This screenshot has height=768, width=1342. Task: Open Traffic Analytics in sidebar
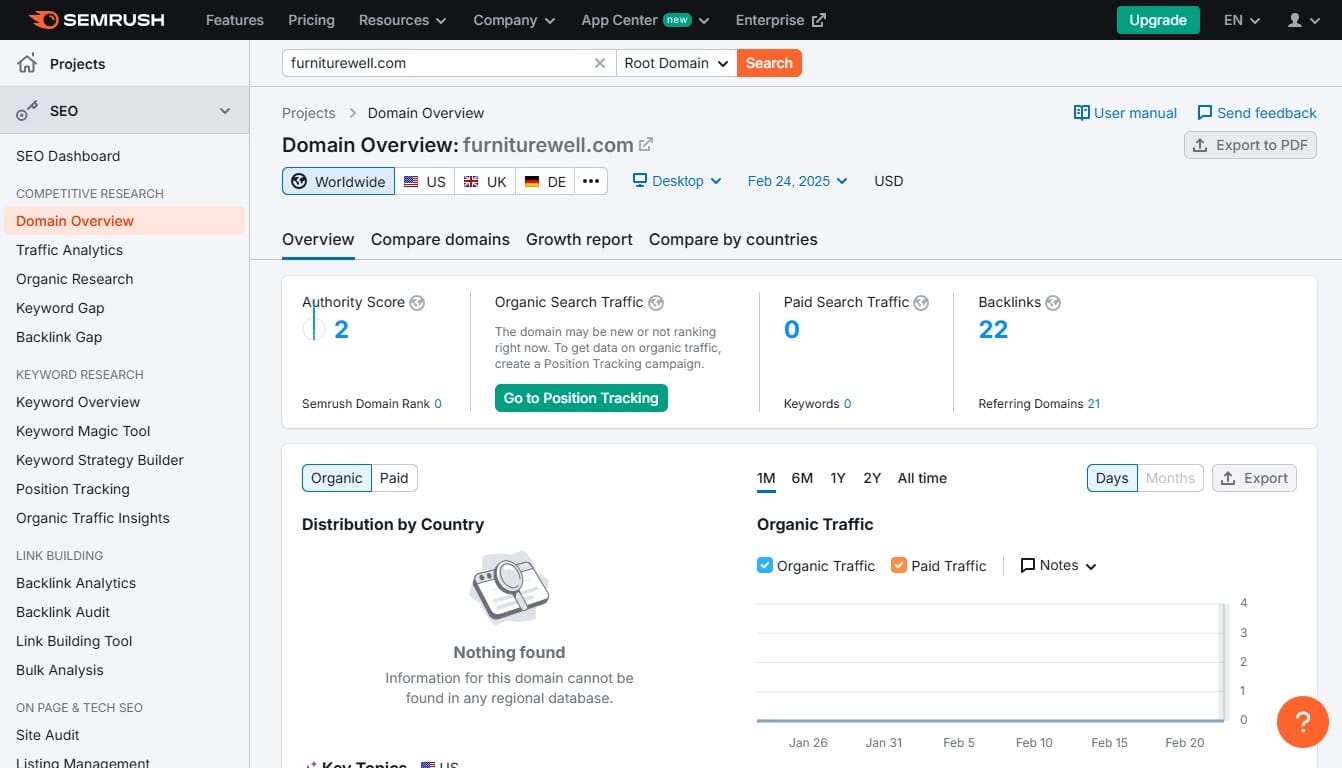pos(70,250)
